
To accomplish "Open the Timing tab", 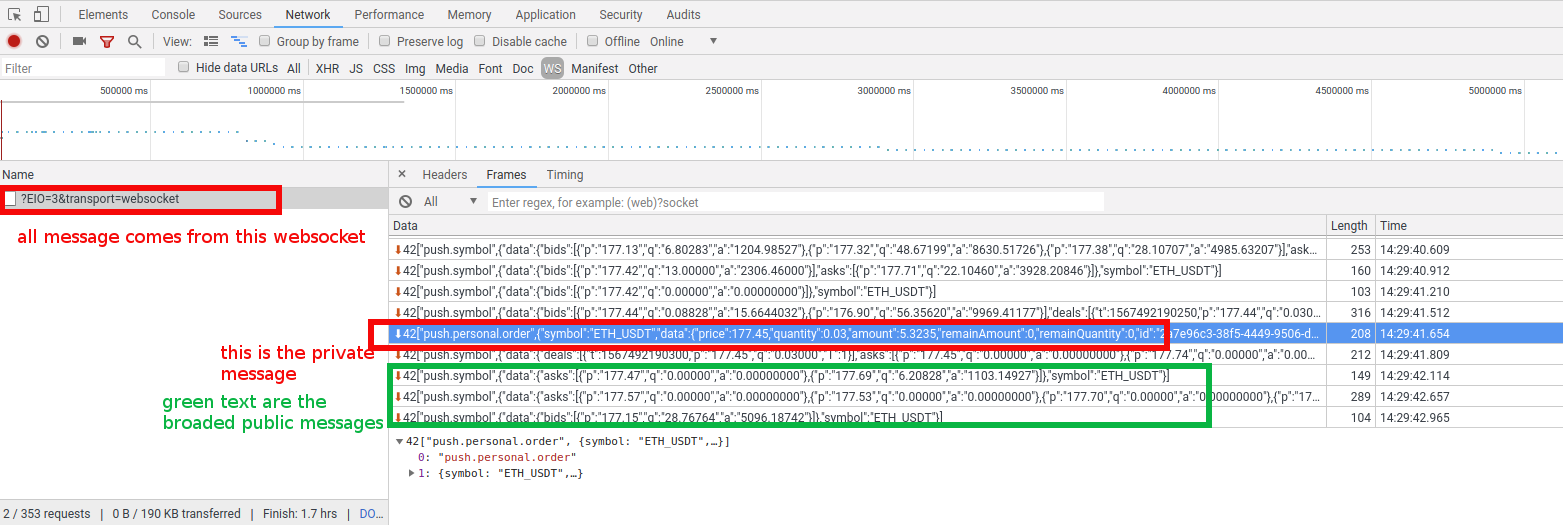I will point(565,174).
